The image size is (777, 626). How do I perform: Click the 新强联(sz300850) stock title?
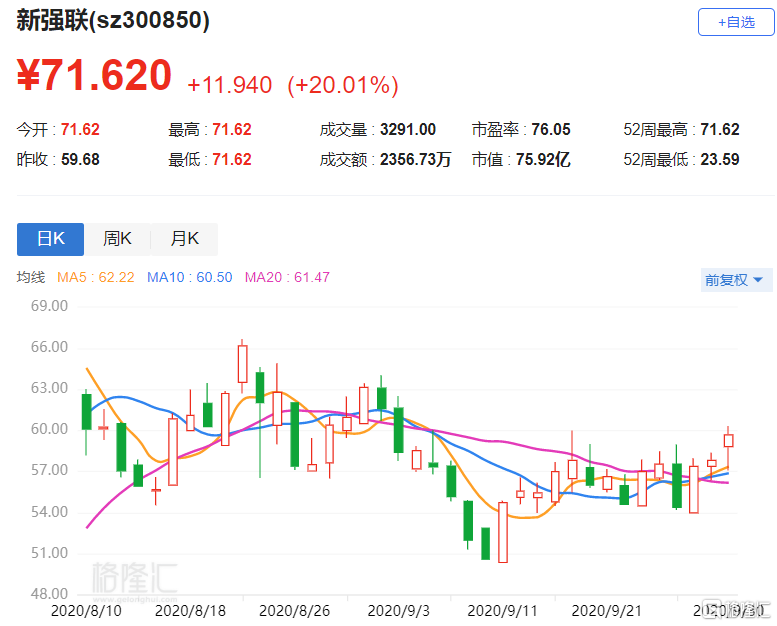coord(113,22)
